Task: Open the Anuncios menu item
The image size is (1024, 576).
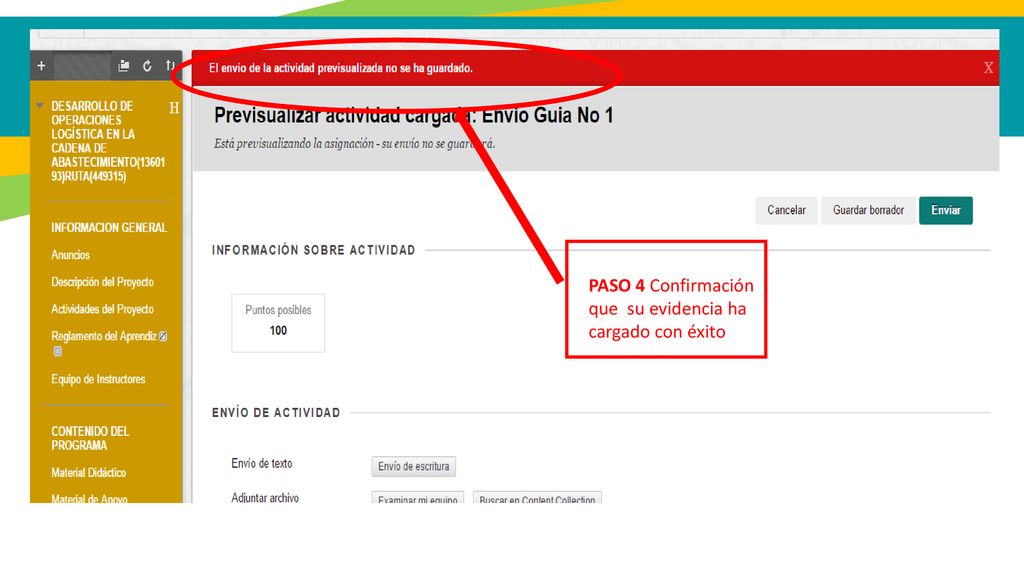Action: pyautogui.click(x=71, y=255)
